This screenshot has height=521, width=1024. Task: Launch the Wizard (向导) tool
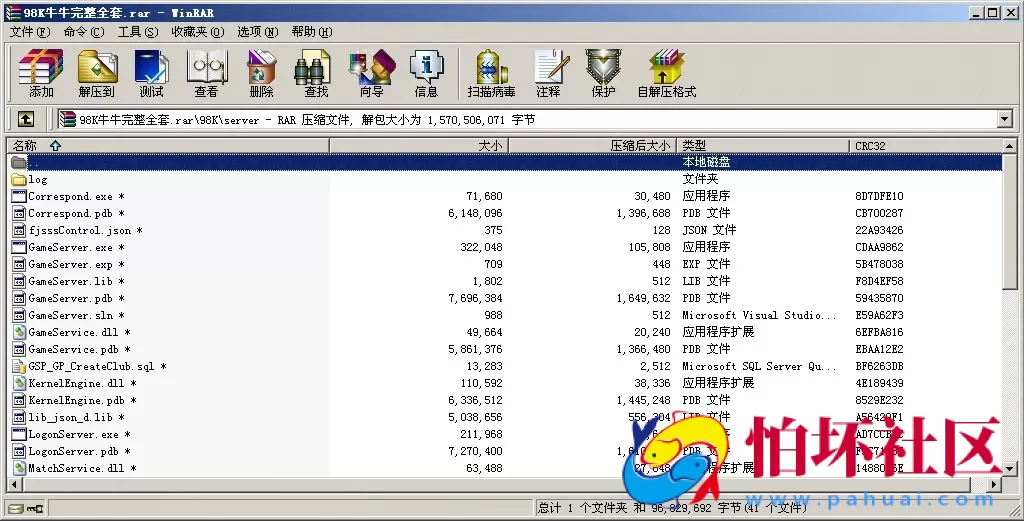[372, 72]
